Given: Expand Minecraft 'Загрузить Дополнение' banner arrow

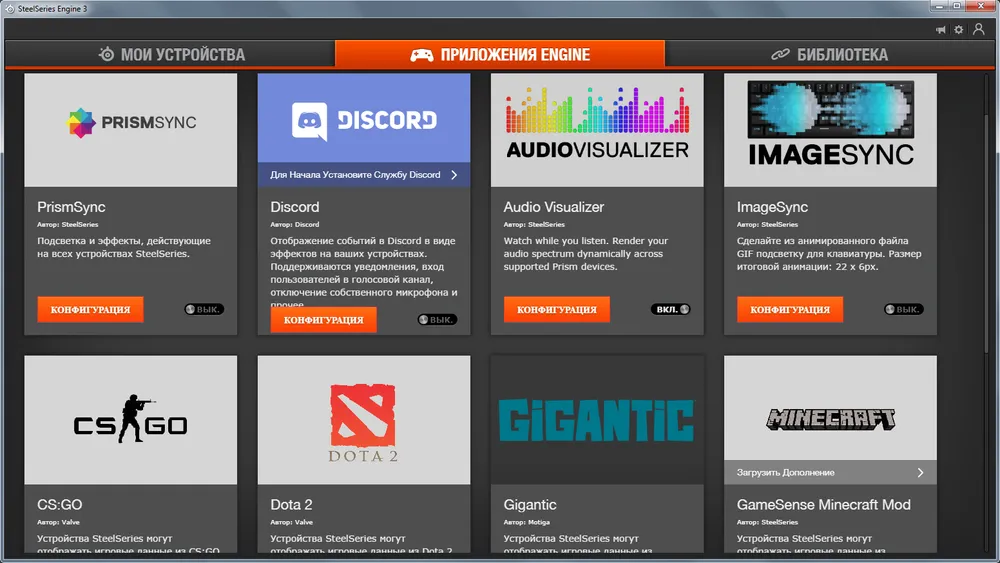Looking at the screenshot, I should [x=920, y=473].
